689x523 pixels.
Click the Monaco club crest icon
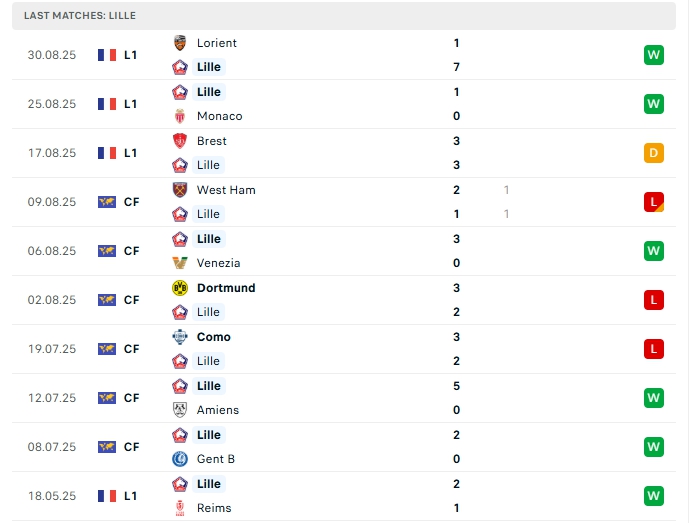[x=180, y=116]
